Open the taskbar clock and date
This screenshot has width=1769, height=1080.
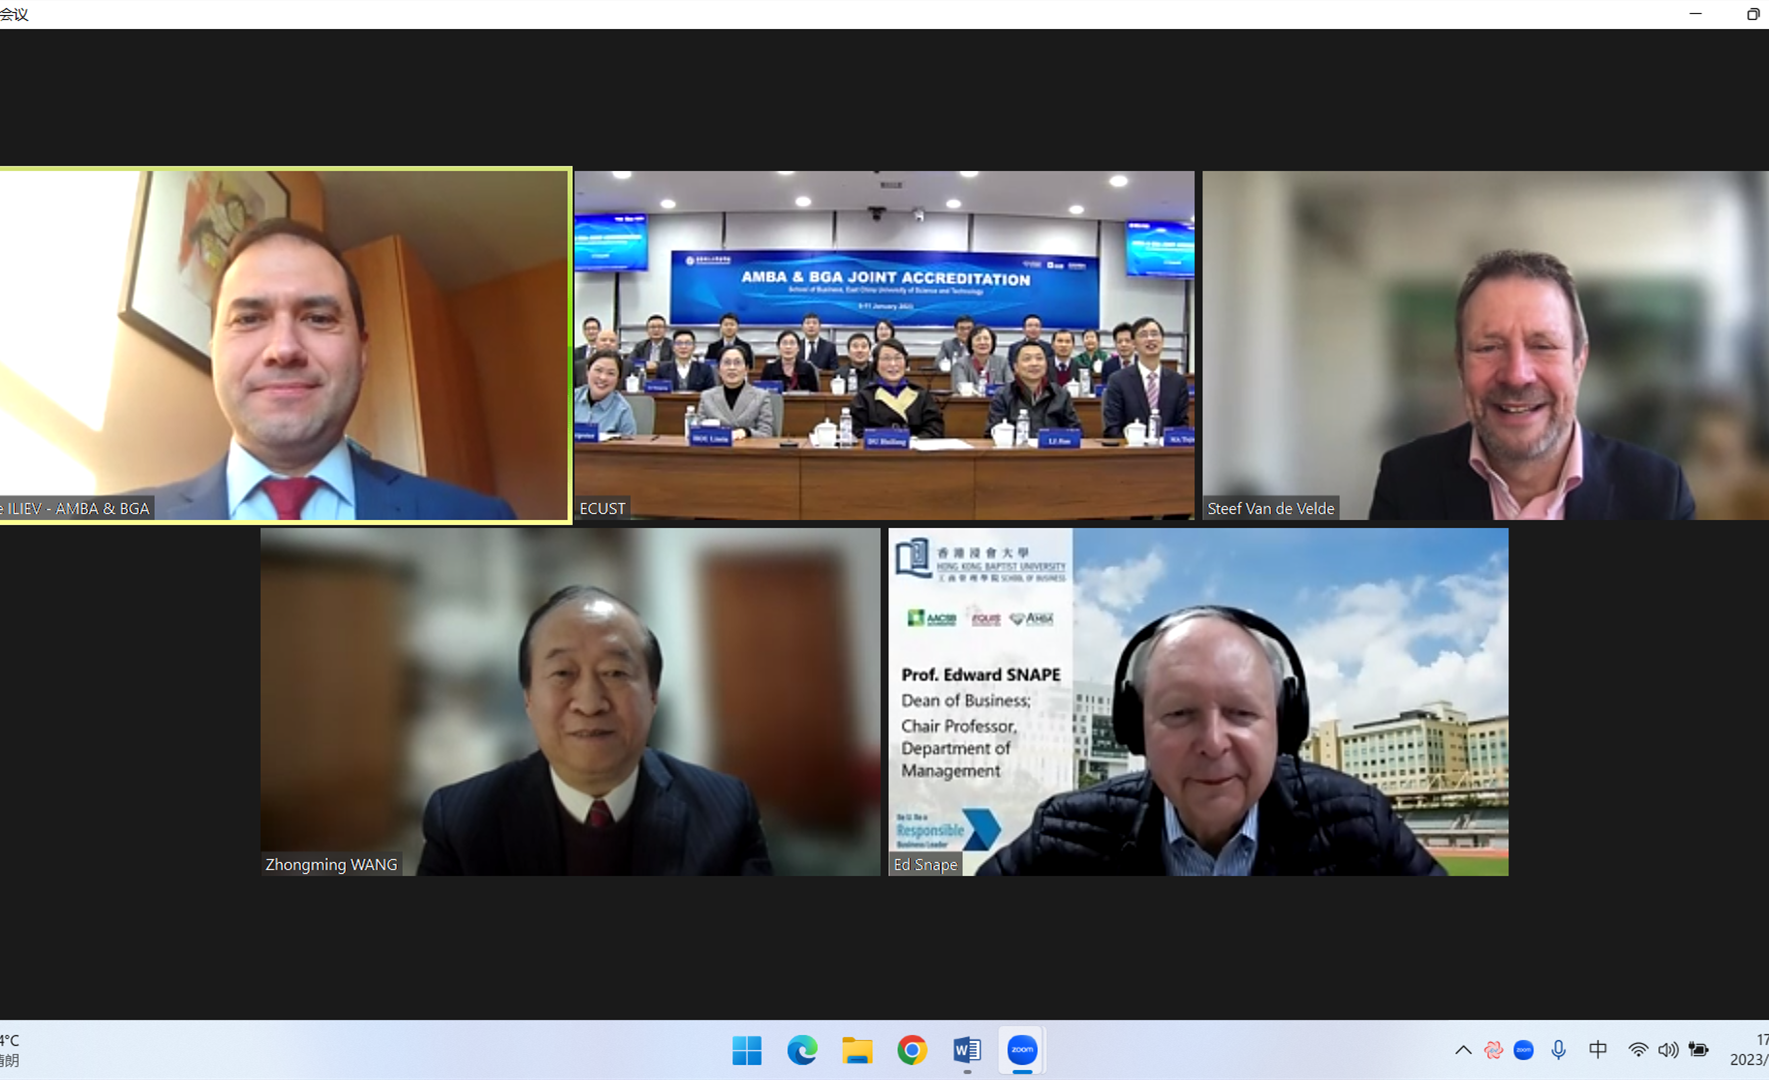point(1750,1050)
